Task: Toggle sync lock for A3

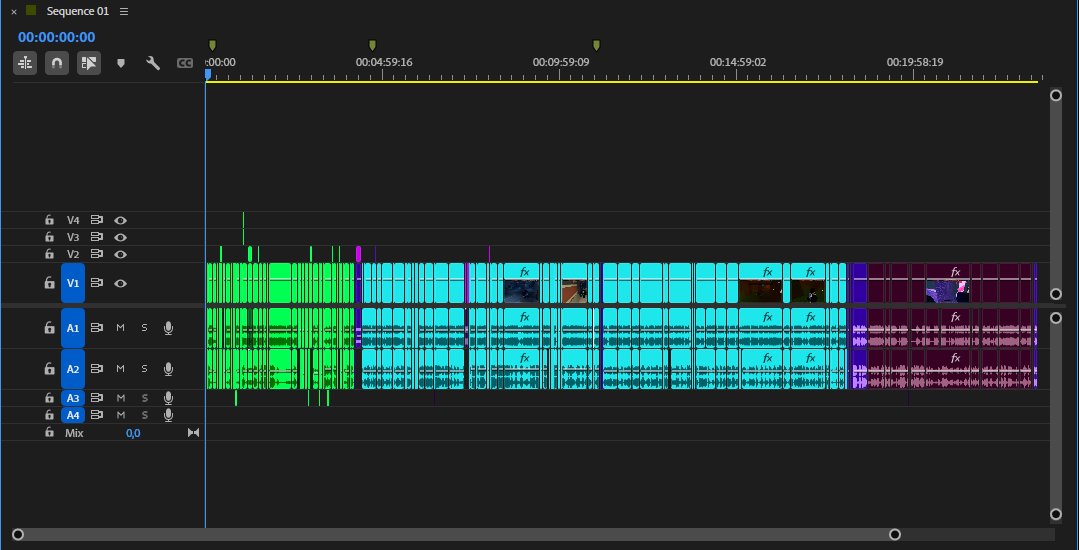Action: (x=96, y=398)
